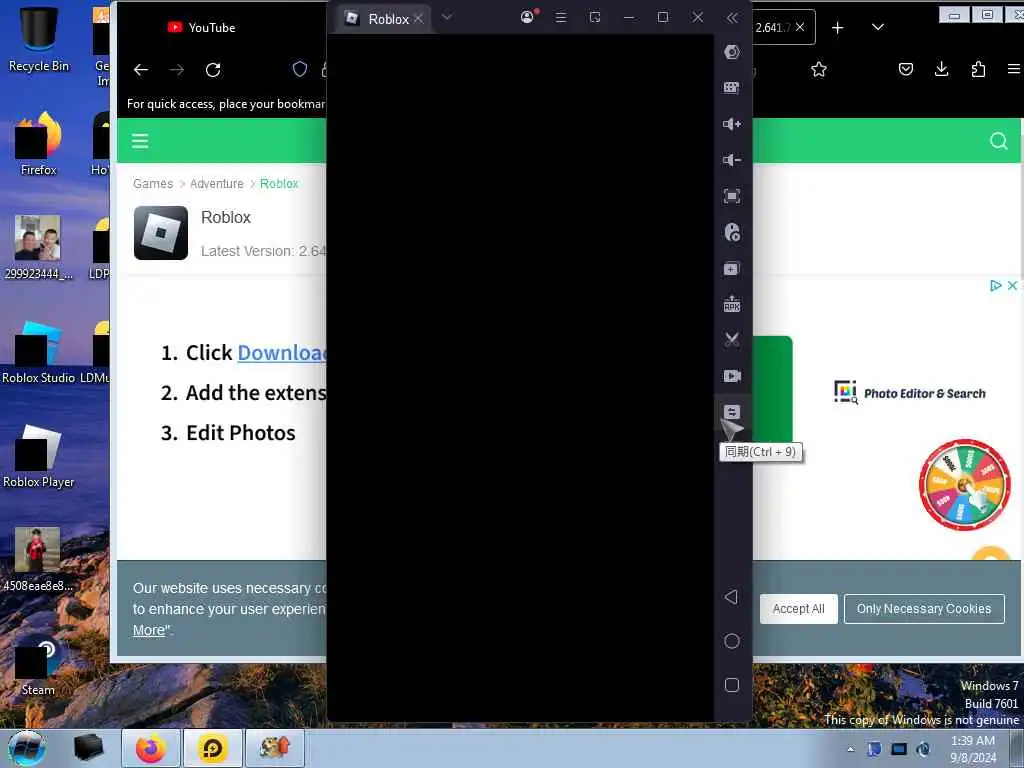The height and width of the screenshot is (768, 1024).
Task: Click the Only Necessary Cookies button
Action: 923,609
